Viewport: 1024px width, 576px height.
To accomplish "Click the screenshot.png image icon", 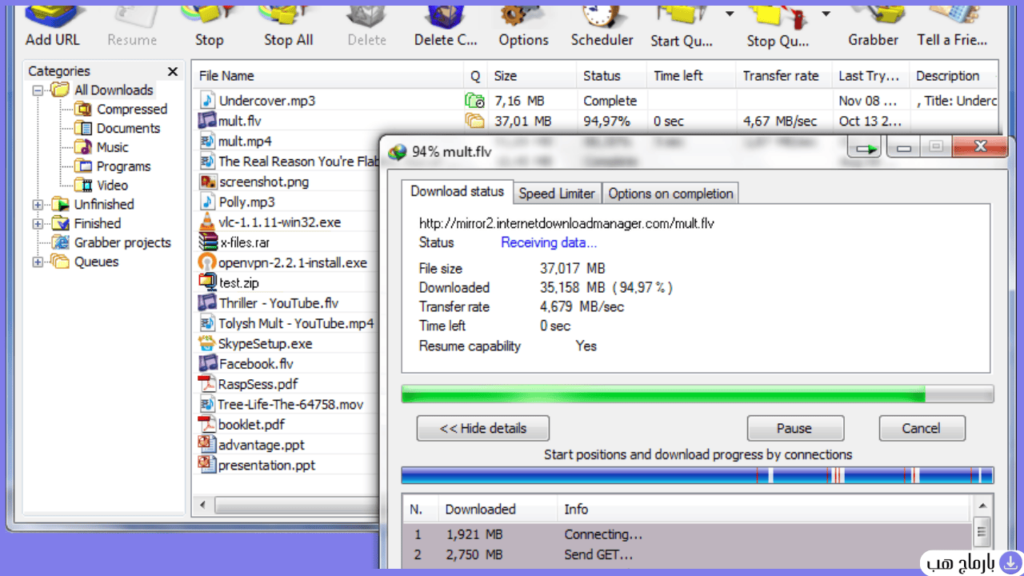I will point(208,182).
